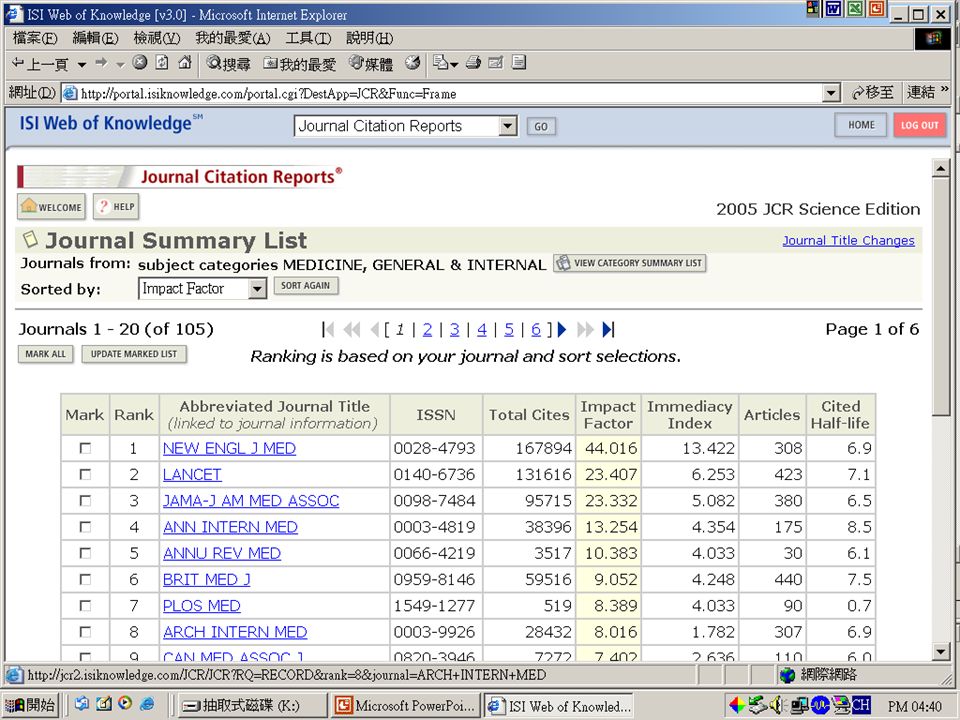This screenshot has height=720, width=960.
Task: Click the address bar URL field
Action: pos(451,93)
